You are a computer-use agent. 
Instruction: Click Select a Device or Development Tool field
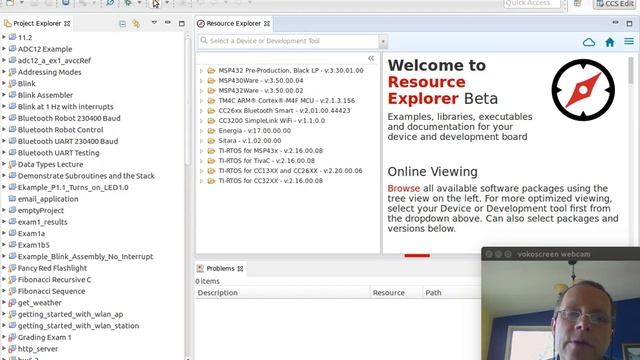point(289,41)
